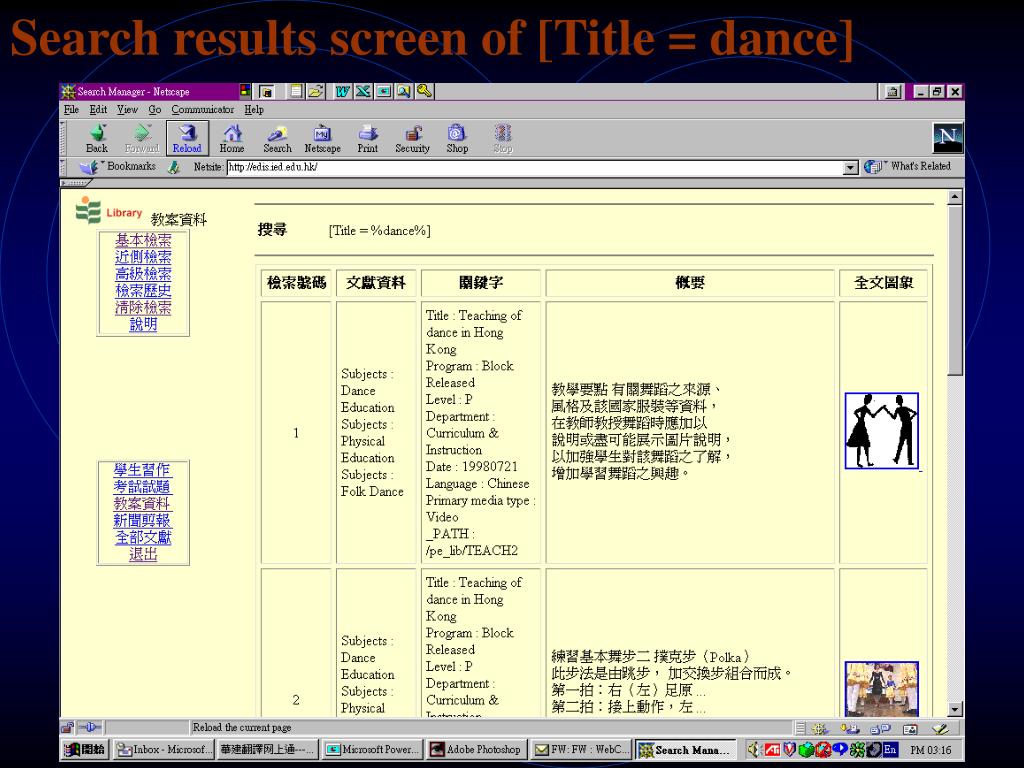Switch to Adobe Photoshop taskbar window

point(477,750)
